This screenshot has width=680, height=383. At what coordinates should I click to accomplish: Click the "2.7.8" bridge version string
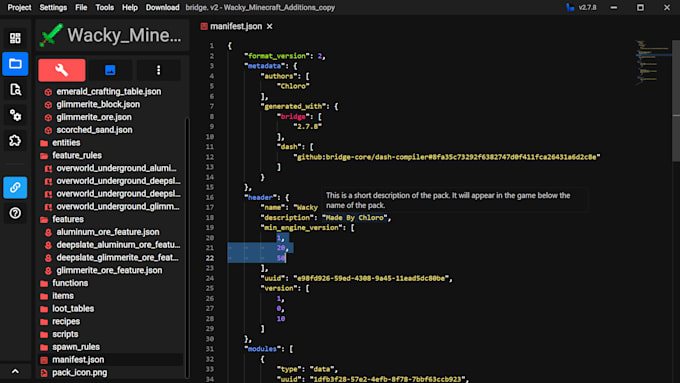pyautogui.click(x=307, y=127)
